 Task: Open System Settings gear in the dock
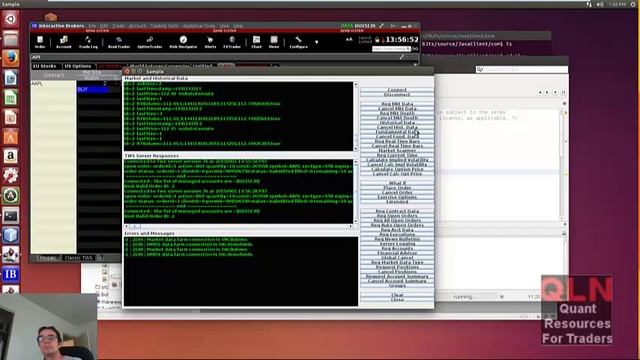(11, 176)
